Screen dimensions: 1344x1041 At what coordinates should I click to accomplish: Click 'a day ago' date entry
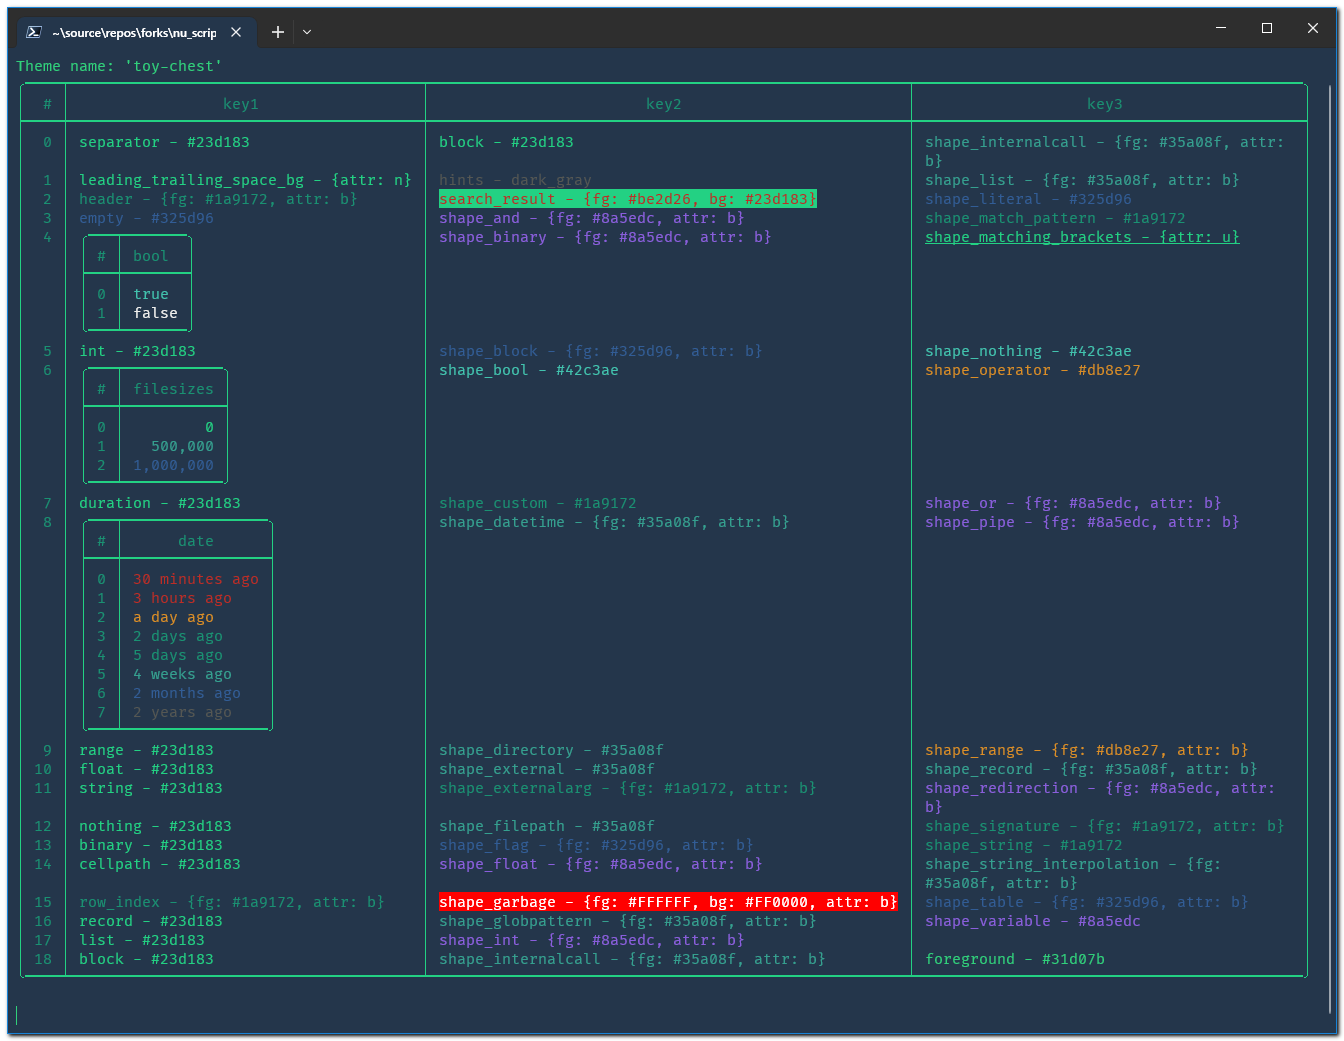pos(174,617)
